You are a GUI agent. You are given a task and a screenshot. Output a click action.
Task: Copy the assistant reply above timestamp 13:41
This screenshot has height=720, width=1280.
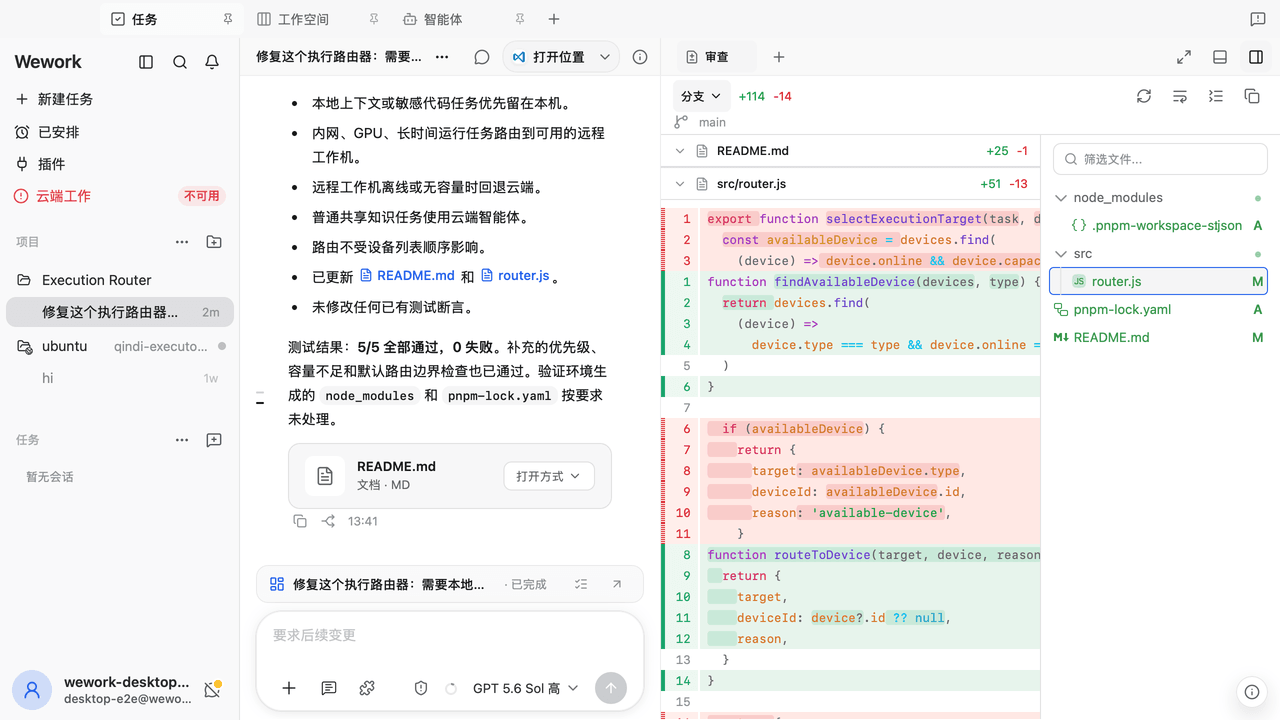[x=300, y=521]
